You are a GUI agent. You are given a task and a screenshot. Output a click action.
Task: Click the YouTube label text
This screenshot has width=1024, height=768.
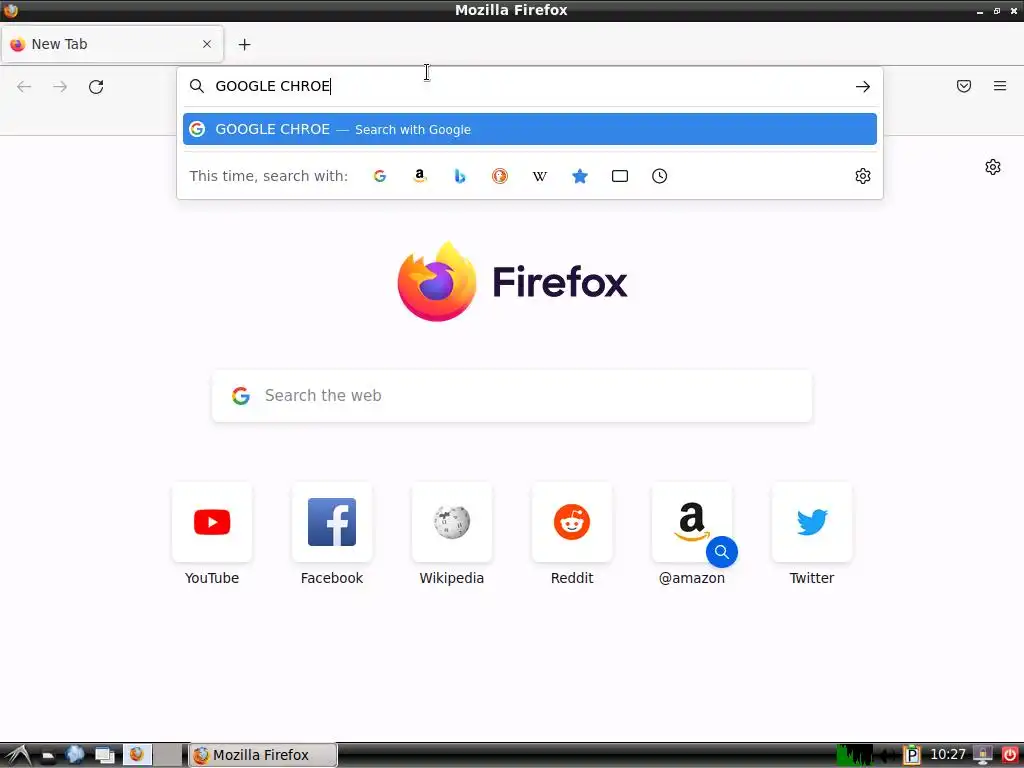pos(212,578)
